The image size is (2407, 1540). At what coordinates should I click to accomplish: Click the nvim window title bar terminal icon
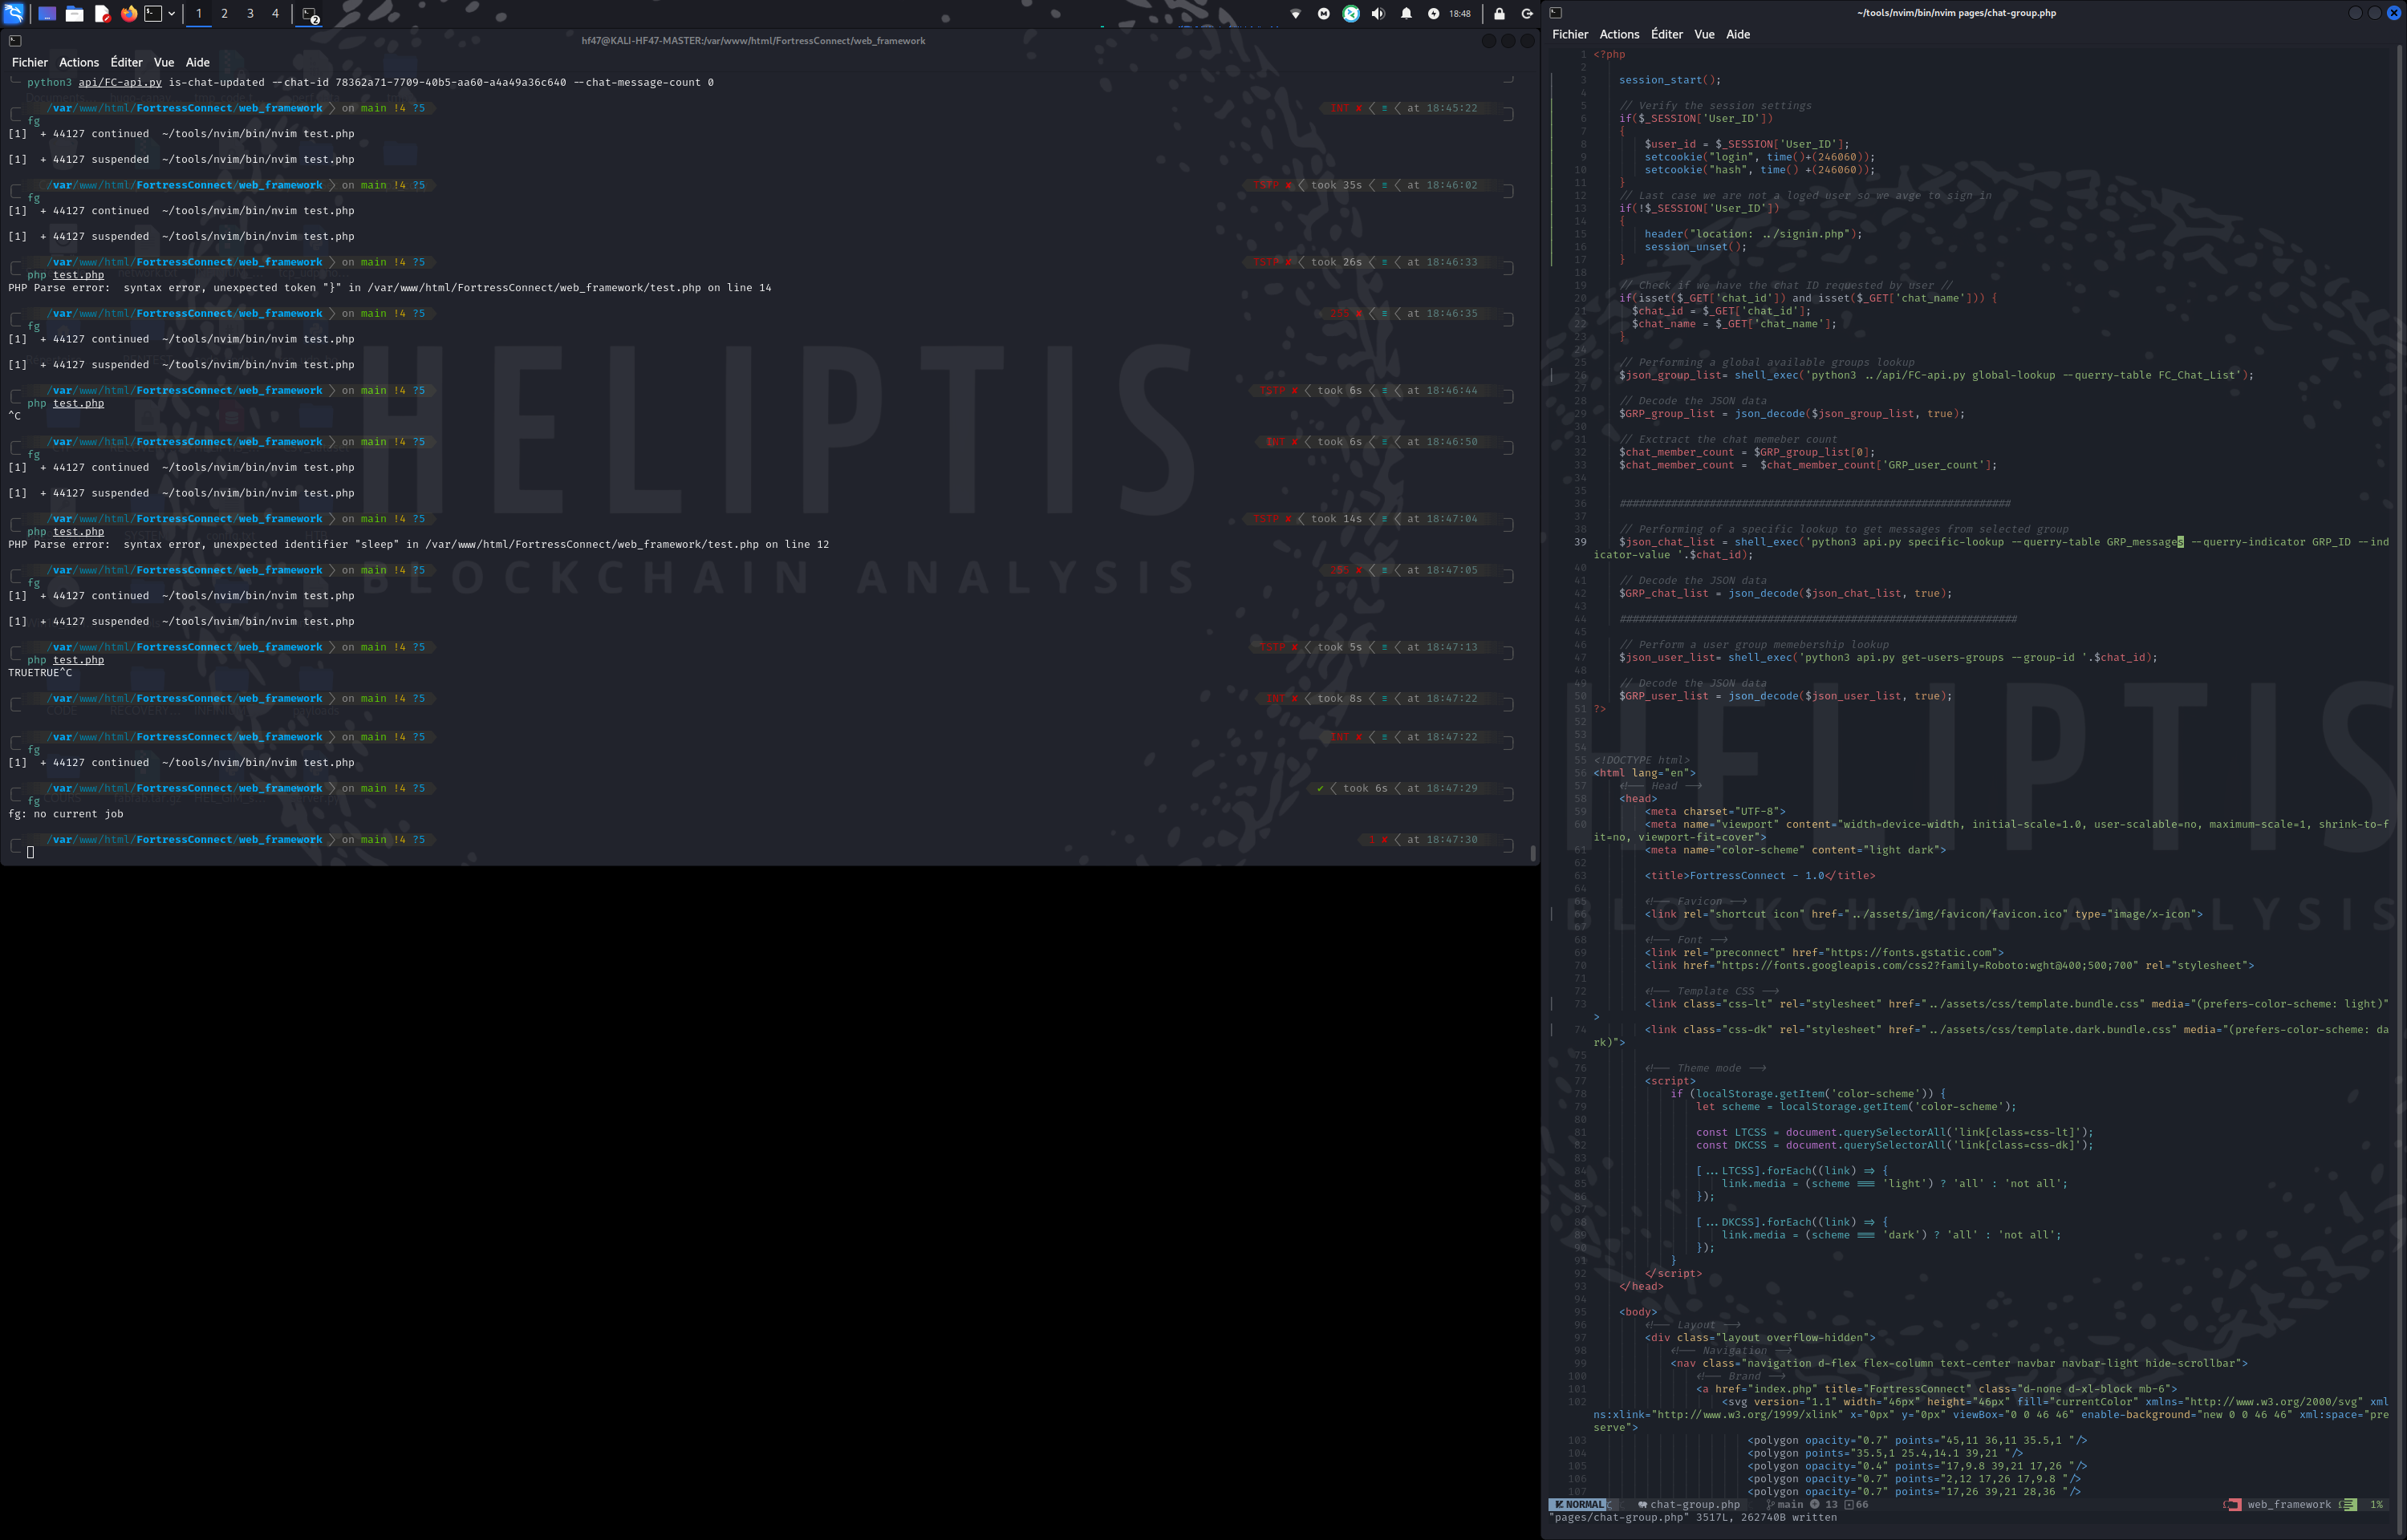coord(1555,13)
